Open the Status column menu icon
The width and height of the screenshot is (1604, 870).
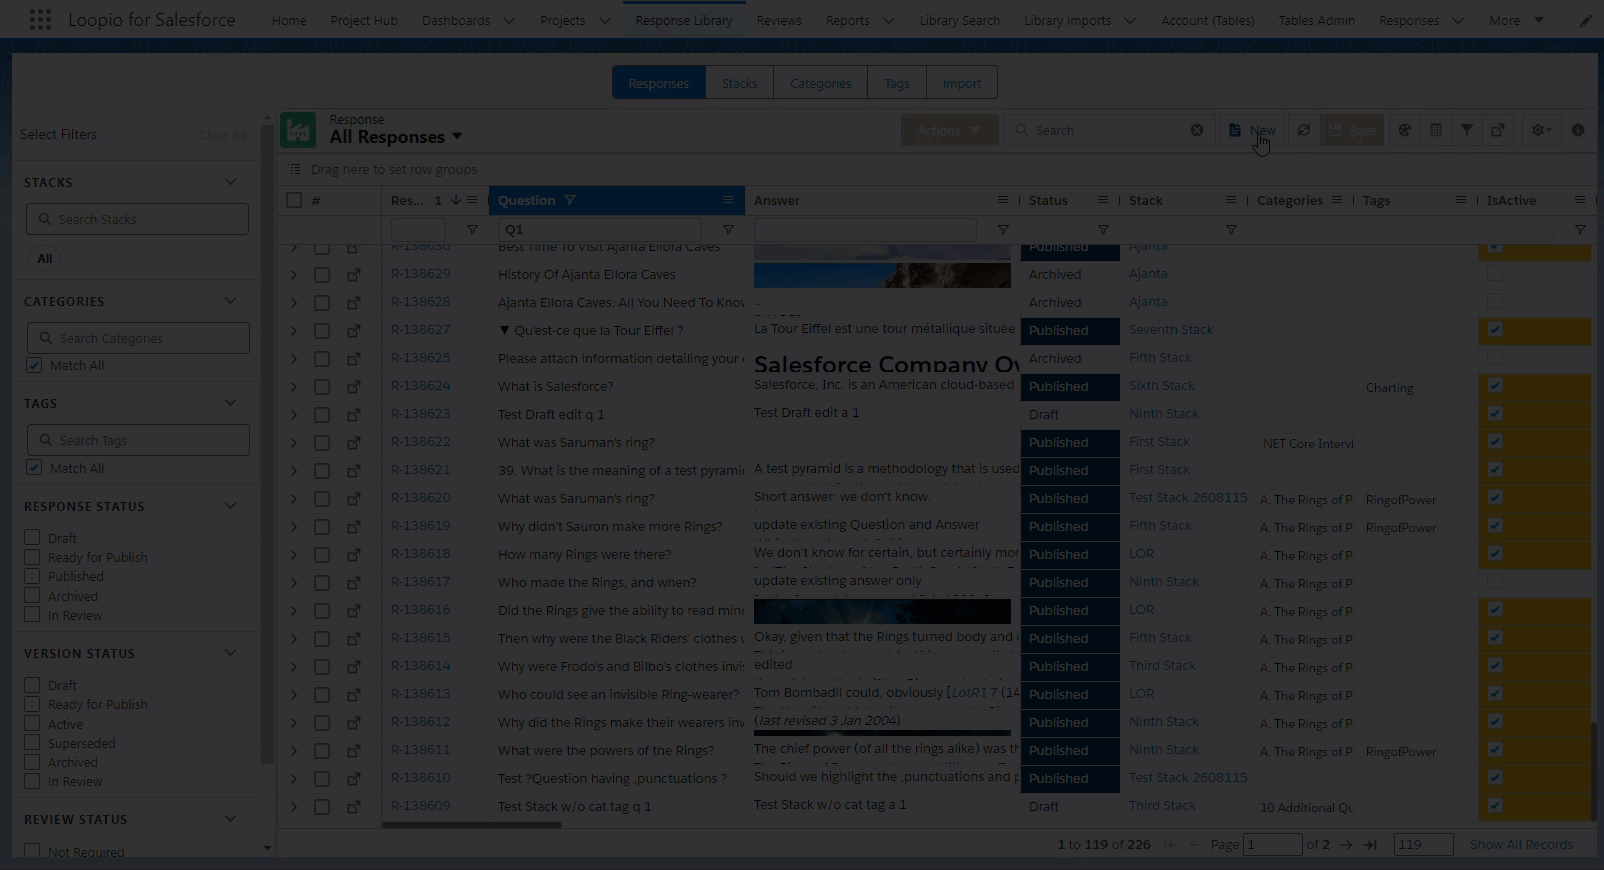pos(1103,200)
